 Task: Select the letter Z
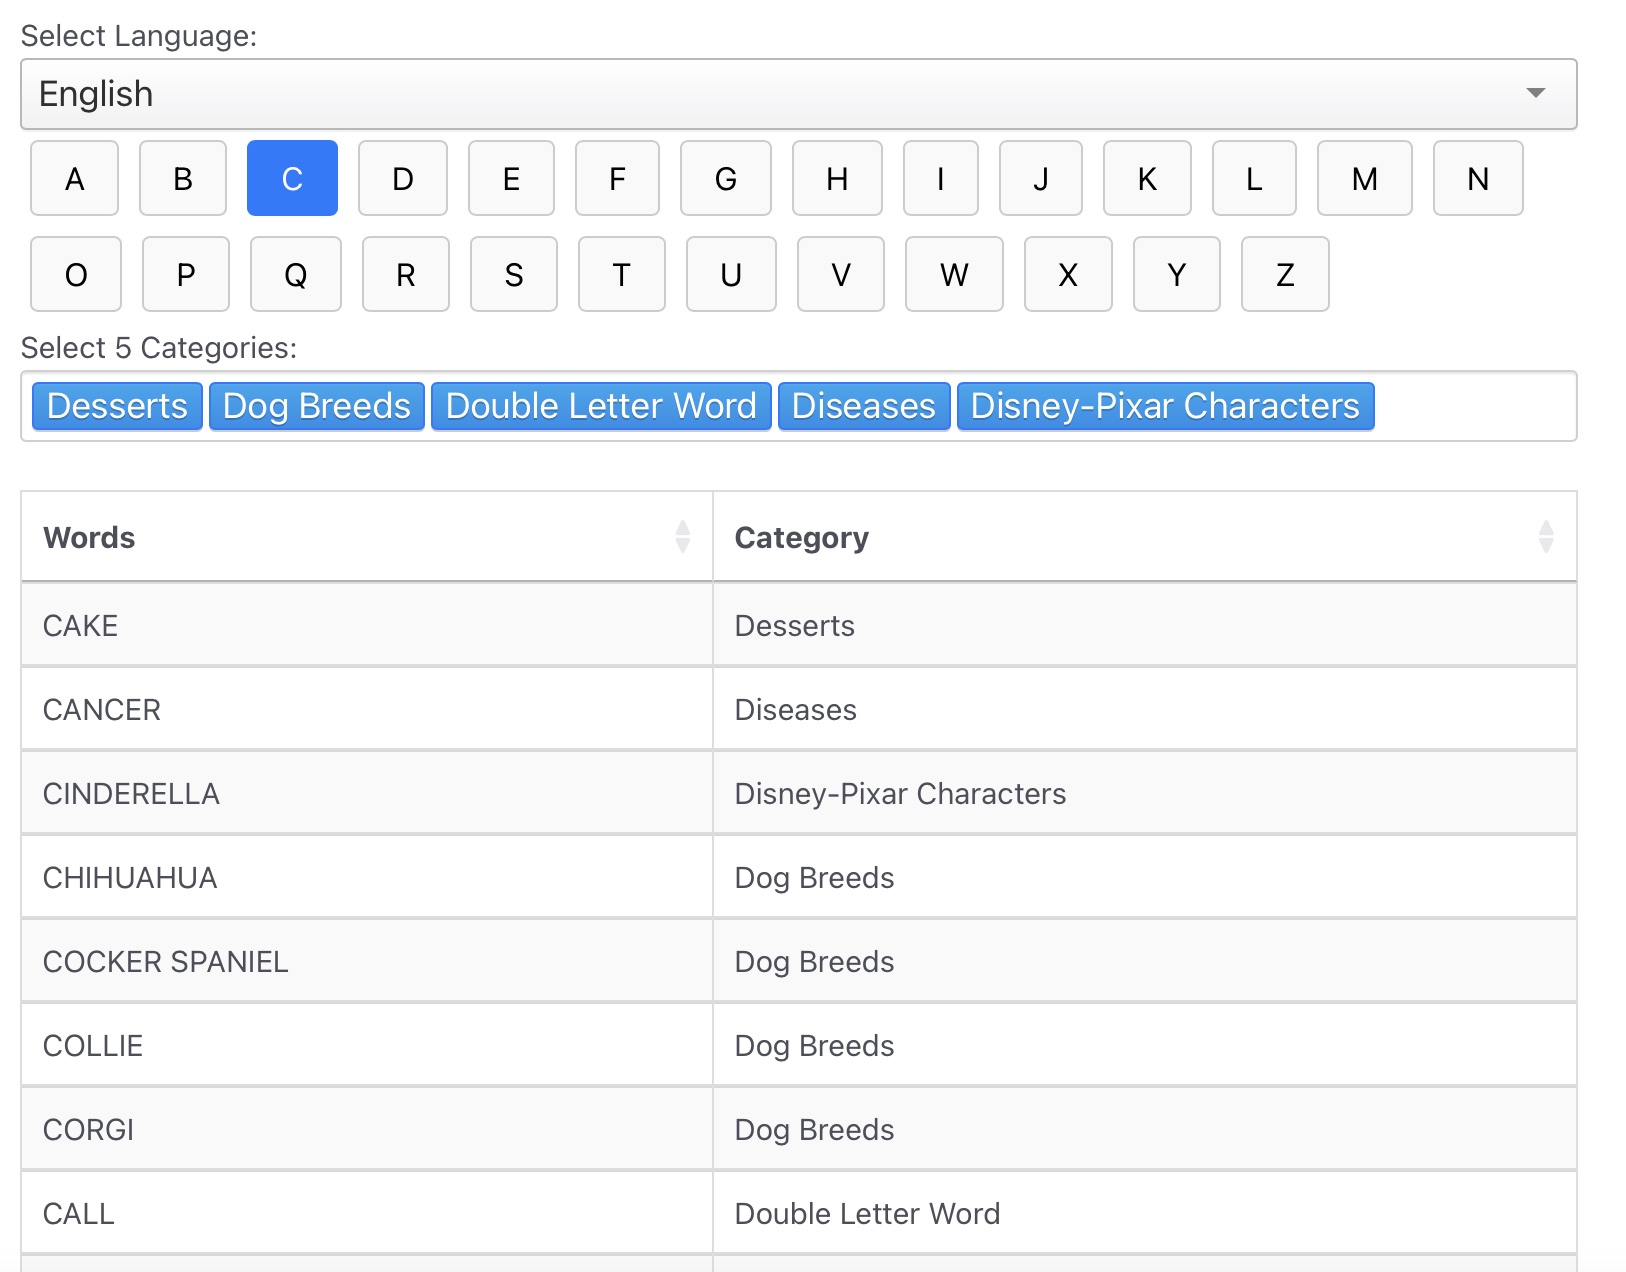click(1285, 274)
